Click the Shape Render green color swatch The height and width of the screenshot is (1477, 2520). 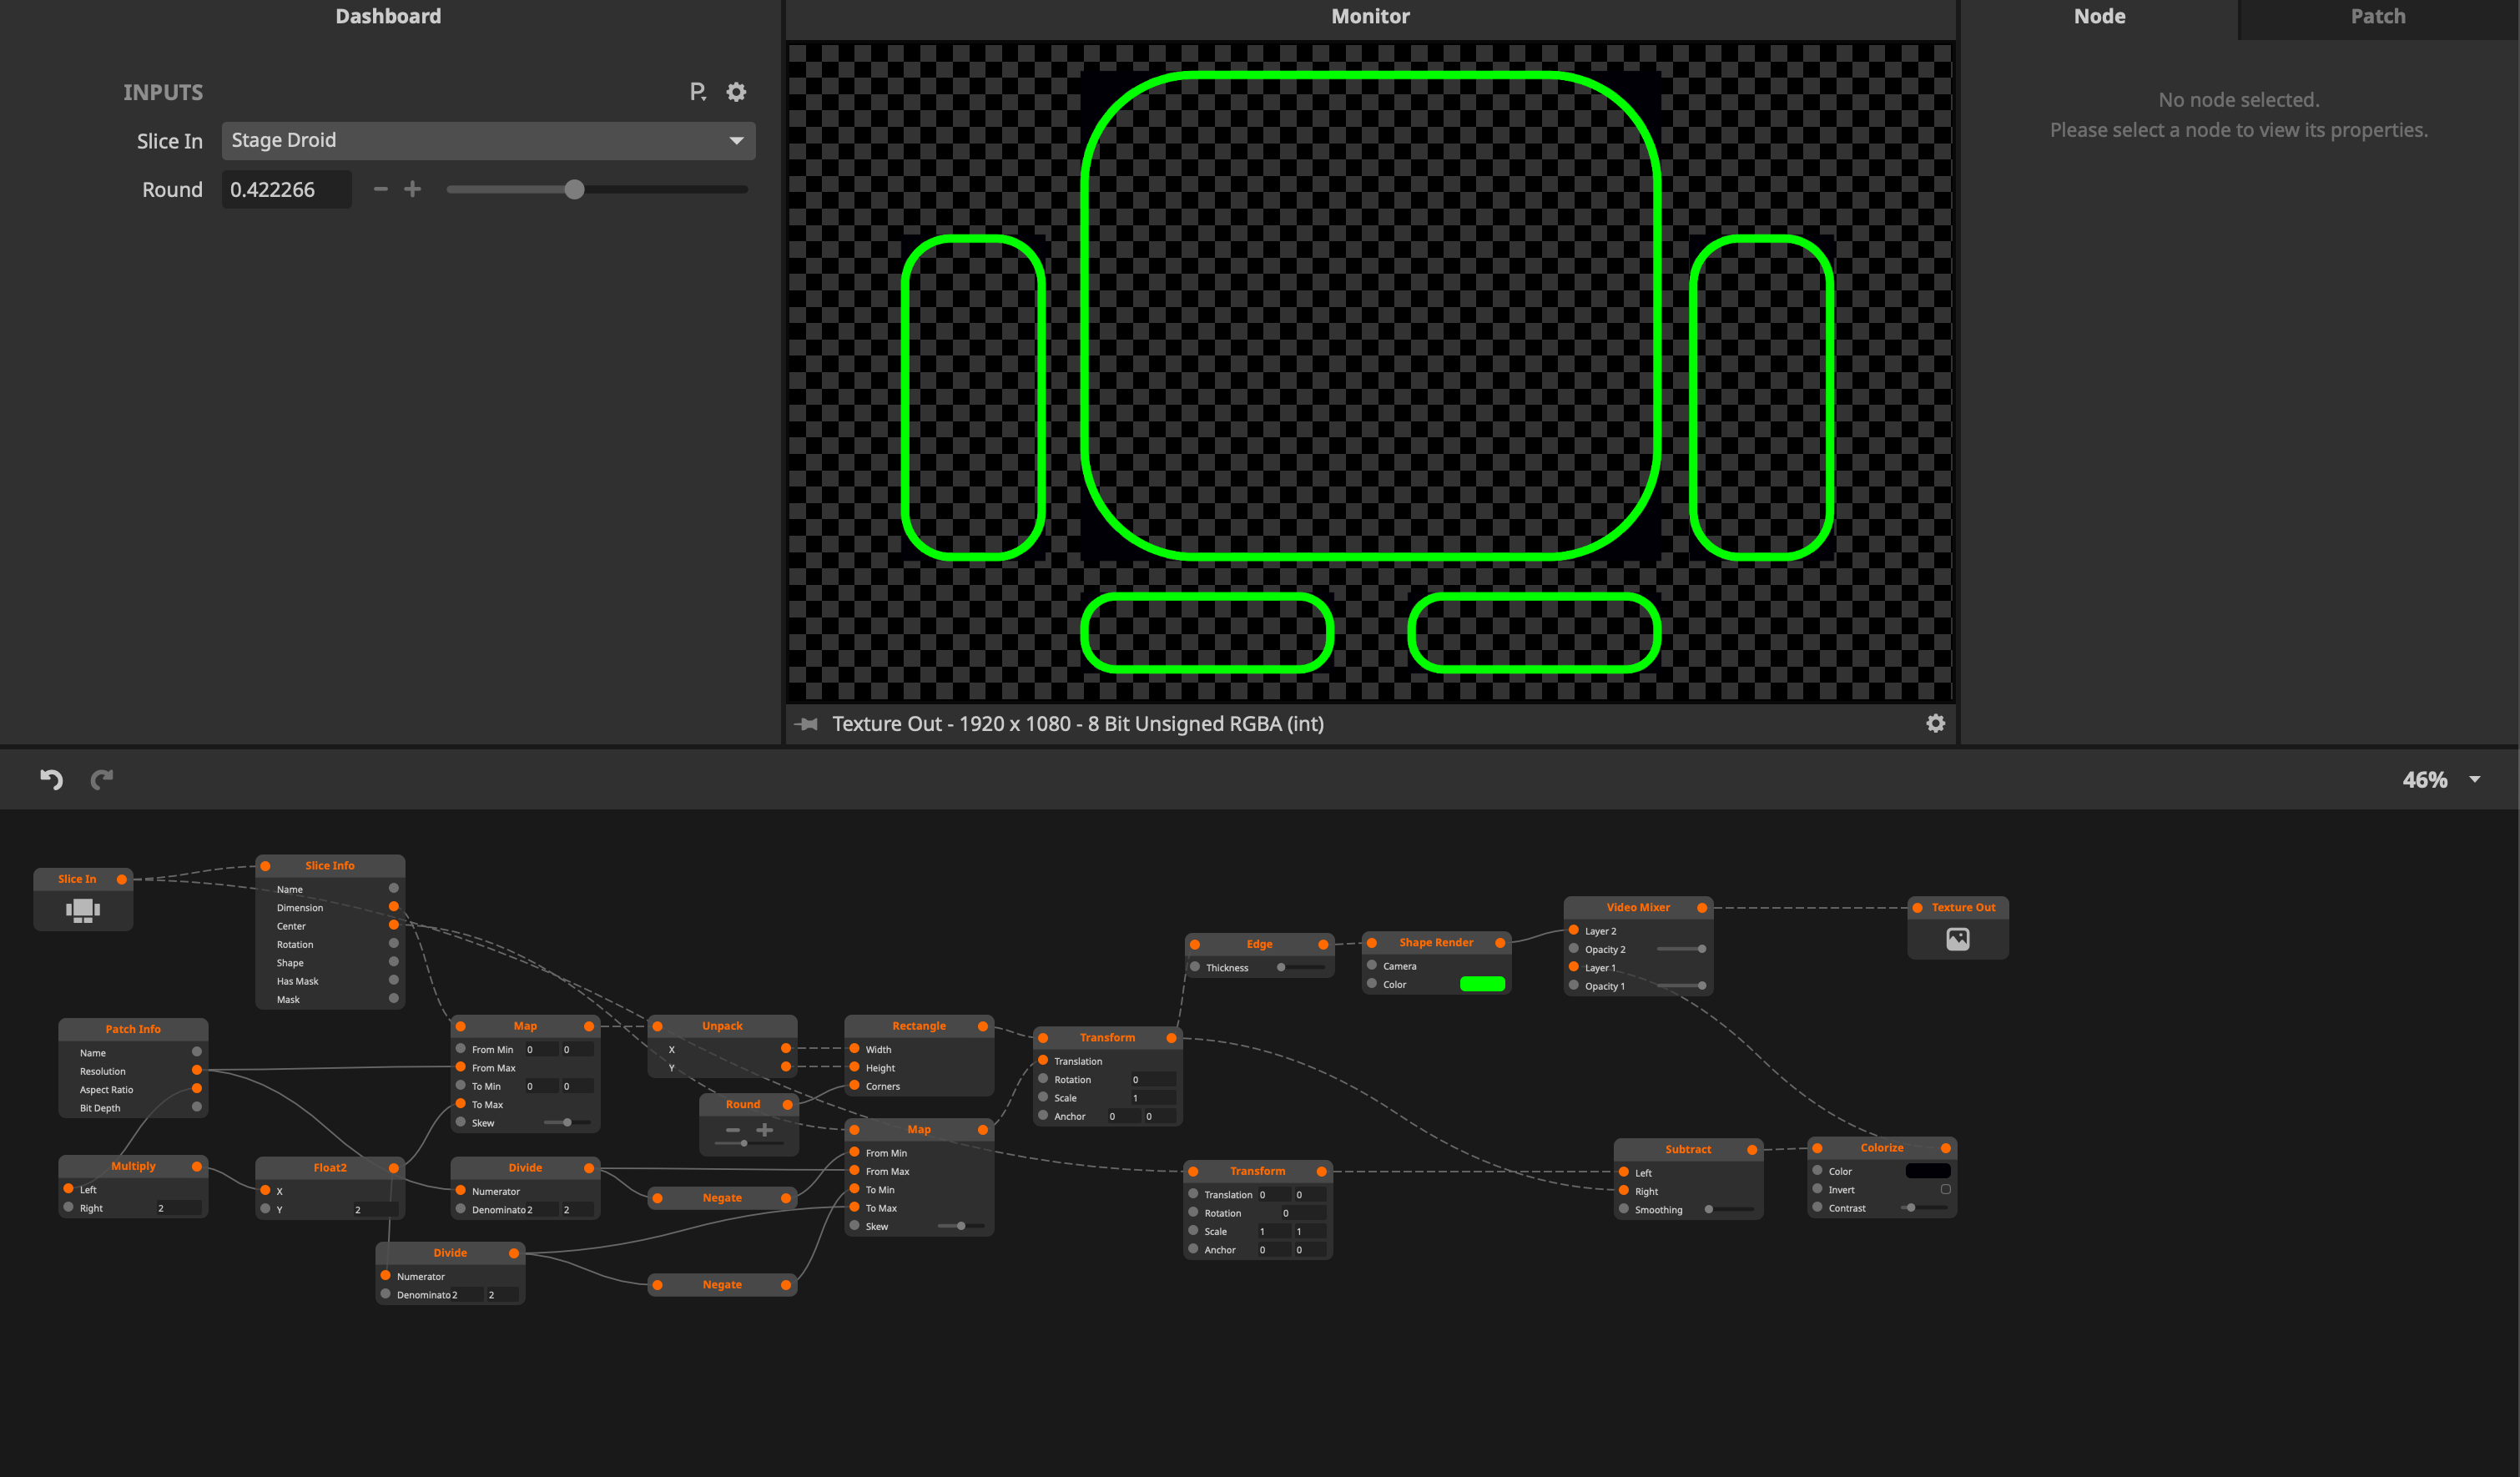point(1482,984)
